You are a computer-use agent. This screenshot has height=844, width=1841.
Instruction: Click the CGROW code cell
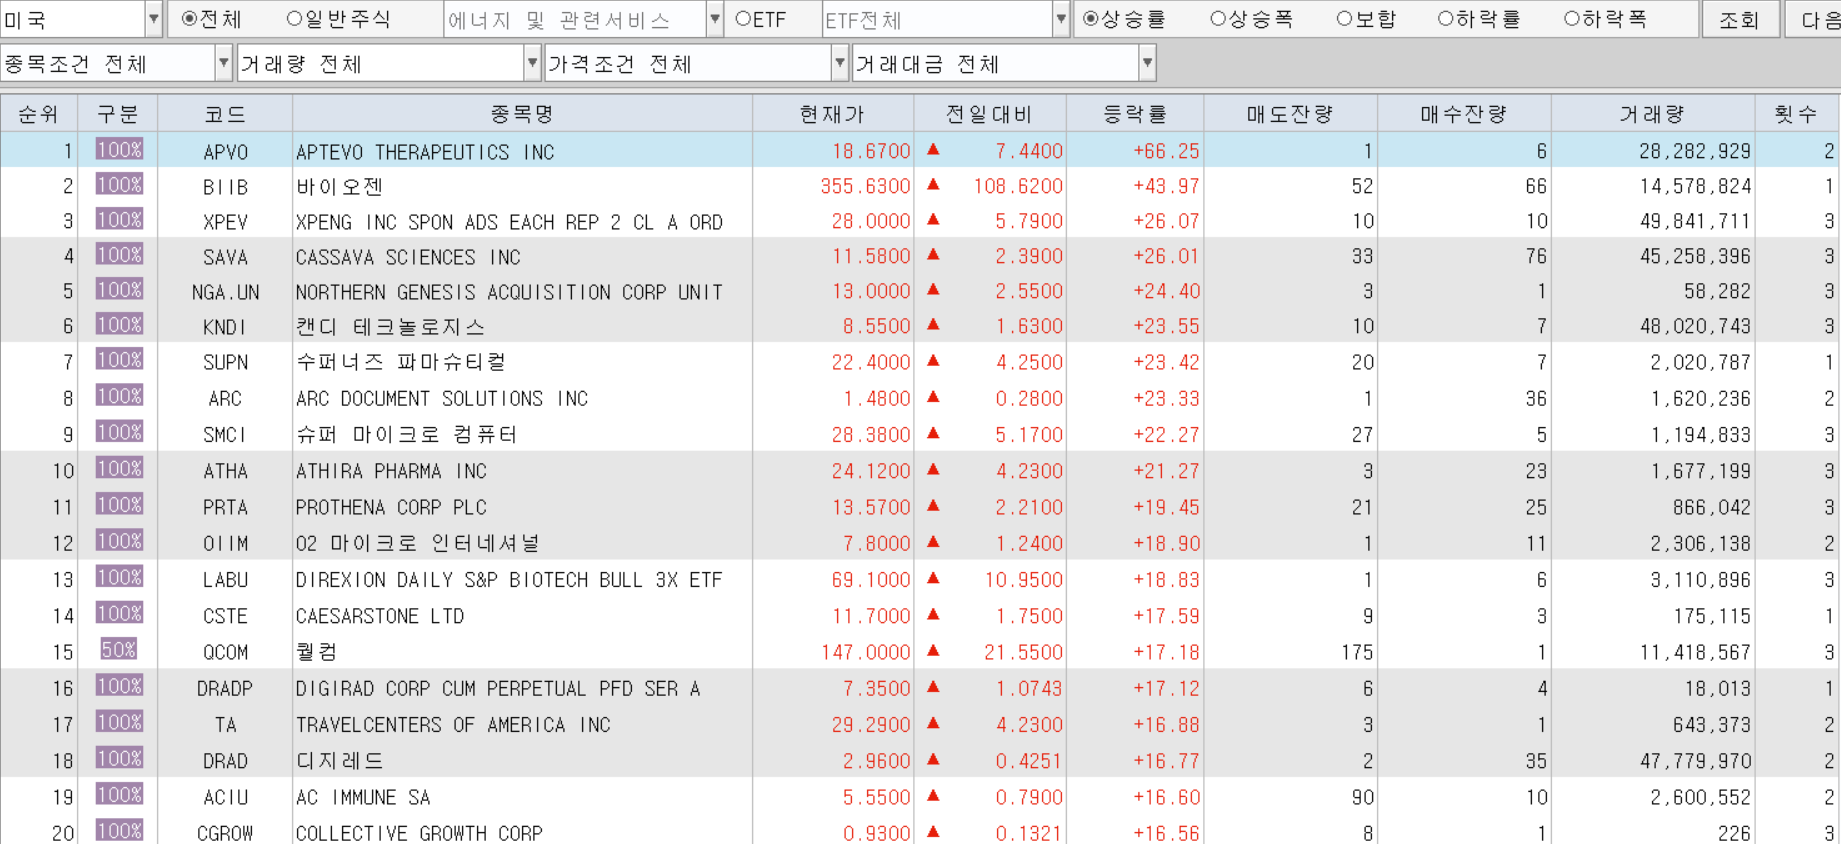coord(225,833)
